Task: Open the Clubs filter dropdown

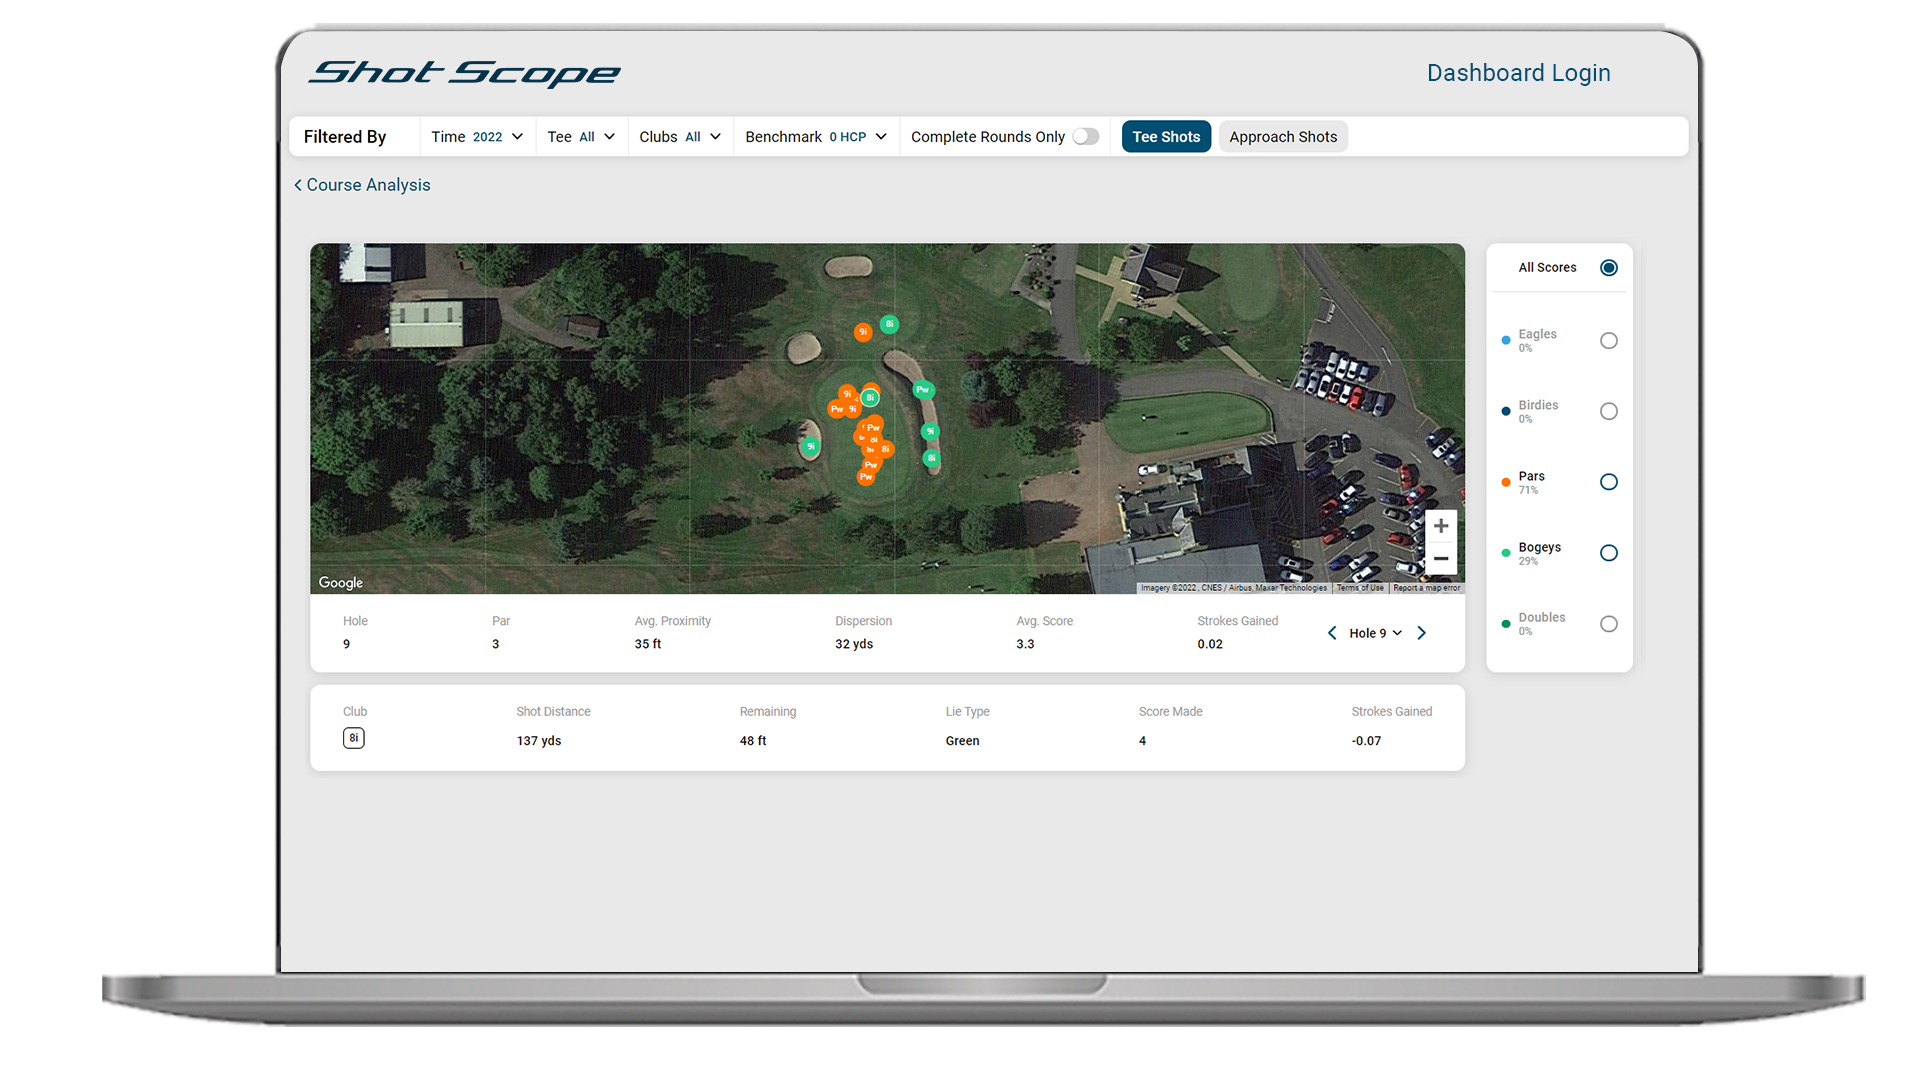Action: pyautogui.click(x=680, y=136)
